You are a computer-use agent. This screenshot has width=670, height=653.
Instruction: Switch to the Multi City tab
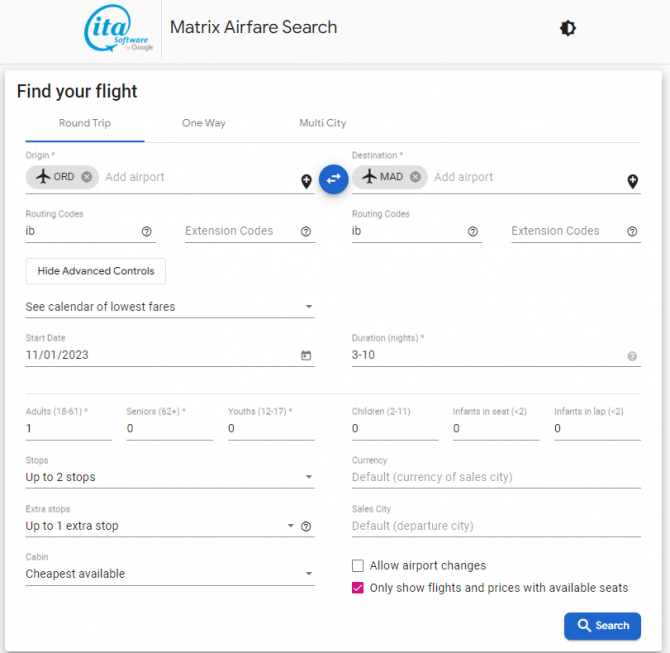click(322, 123)
